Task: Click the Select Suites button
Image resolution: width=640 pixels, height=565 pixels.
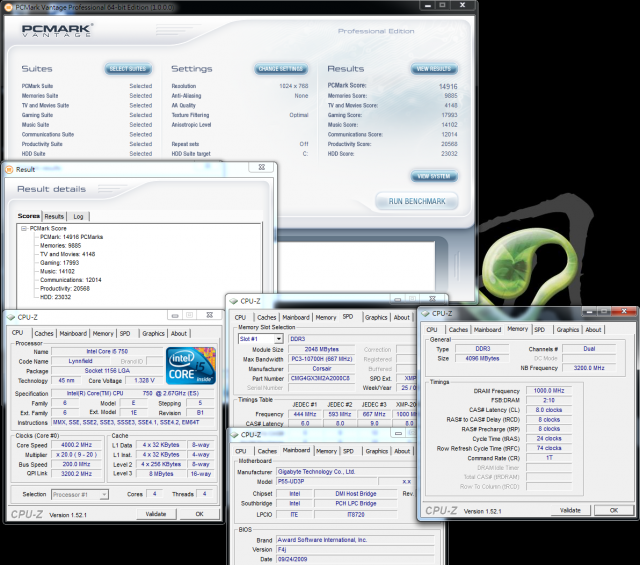Action: pos(128,69)
